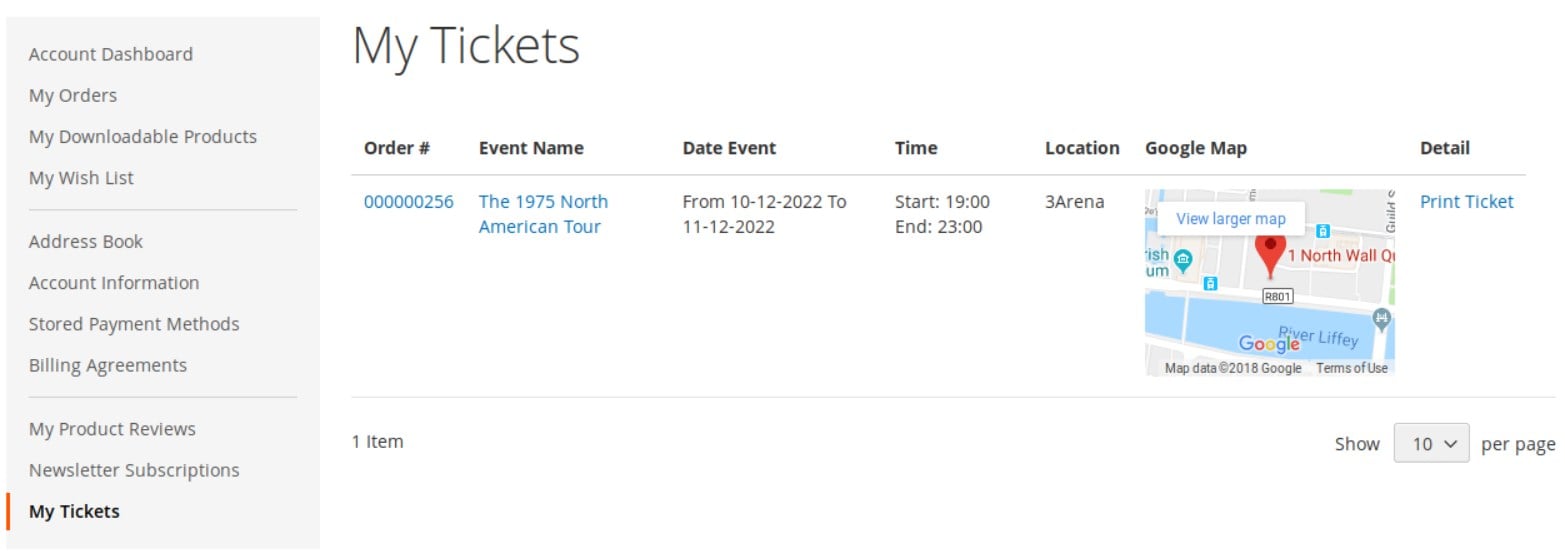Open My Wish List

point(81,178)
